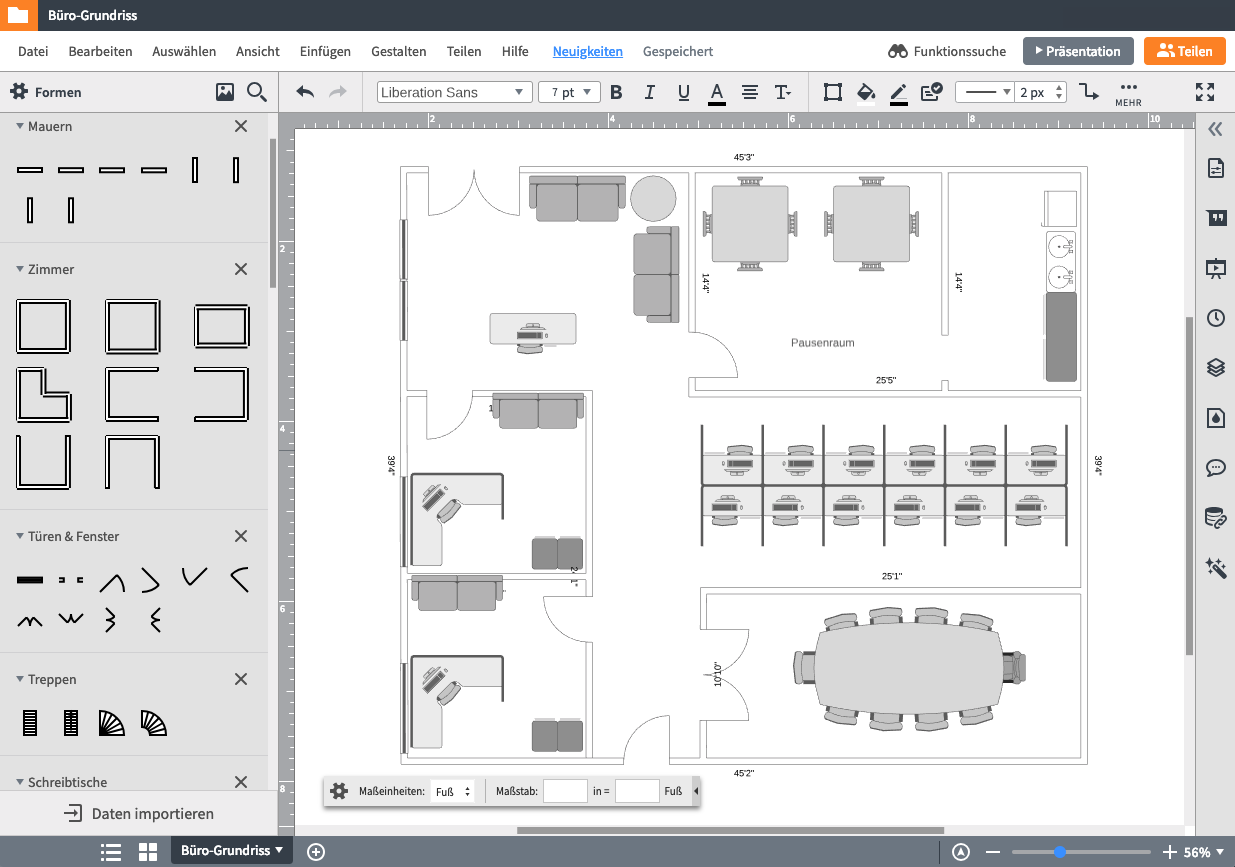This screenshot has width=1235, height=867.
Task: Click the Präsentation button
Action: 1077,51
